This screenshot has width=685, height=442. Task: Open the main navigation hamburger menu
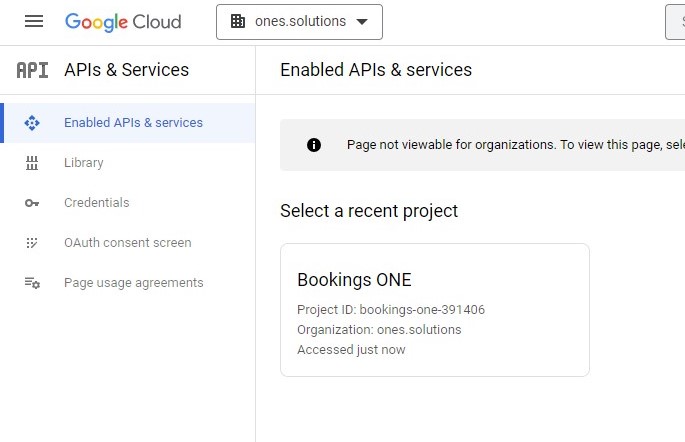[x=34, y=21]
